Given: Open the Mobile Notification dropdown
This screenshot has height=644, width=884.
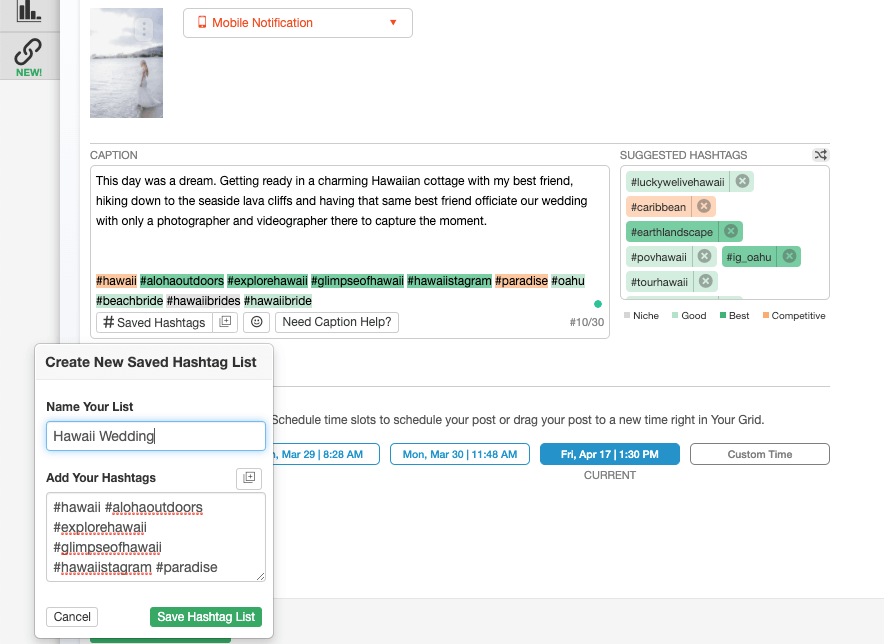Looking at the screenshot, I should click(298, 23).
